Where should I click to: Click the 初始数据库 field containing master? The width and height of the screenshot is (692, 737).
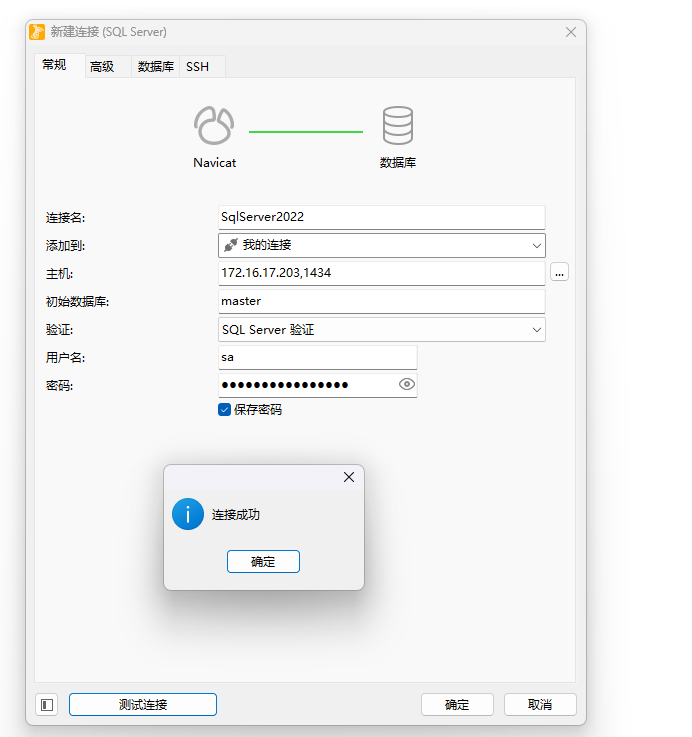pos(382,301)
